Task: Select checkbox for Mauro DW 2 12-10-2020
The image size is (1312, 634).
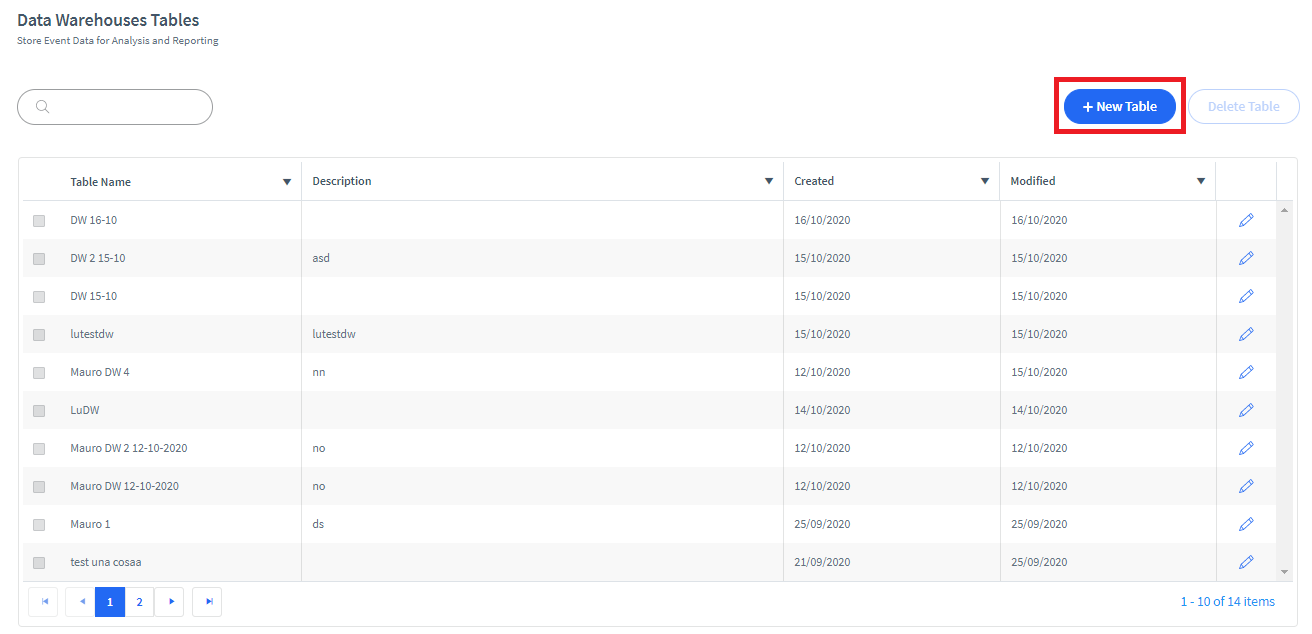Action: coord(39,449)
